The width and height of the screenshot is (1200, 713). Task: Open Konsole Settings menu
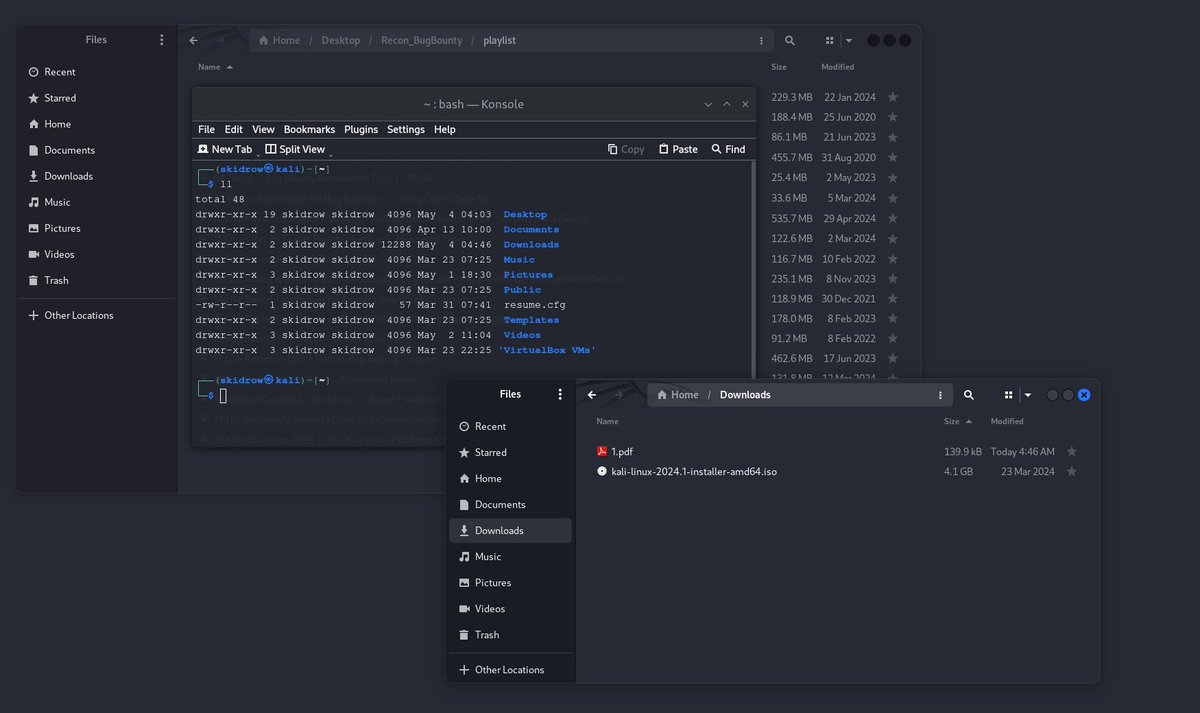[x=406, y=129]
